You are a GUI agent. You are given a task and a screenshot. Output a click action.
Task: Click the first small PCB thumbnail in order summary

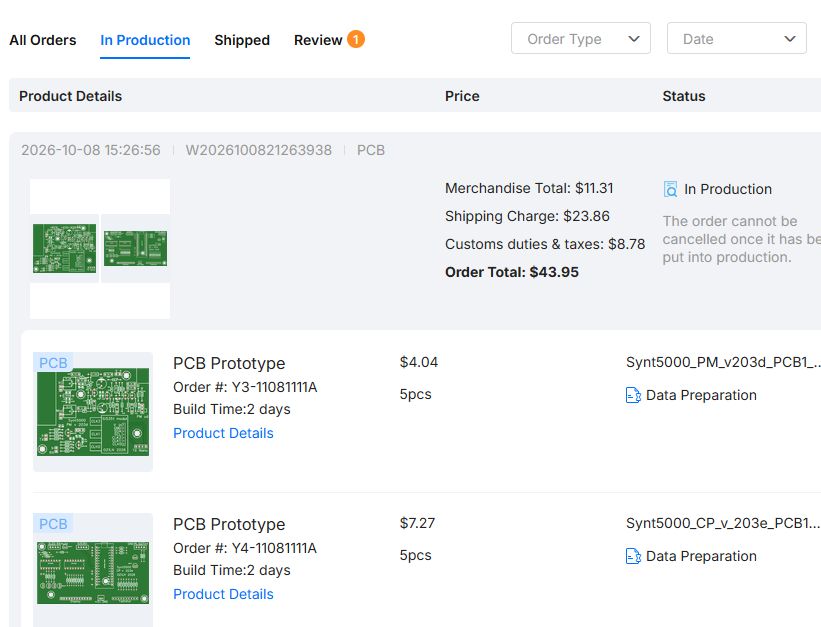click(64, 248)
